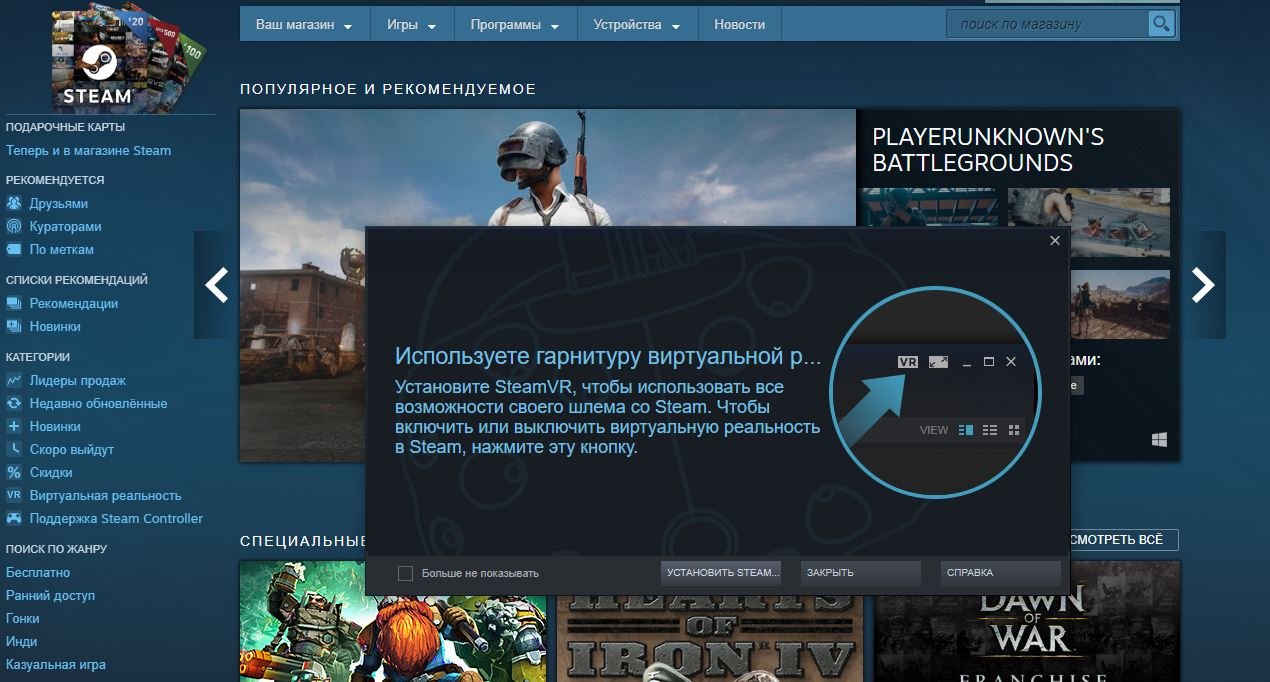Image resolution: width=1270 pixels, height=682 pixels.
Task: Open the "Устройства" navigation menu
Action: pyautogui.click(x=636, y=24)
